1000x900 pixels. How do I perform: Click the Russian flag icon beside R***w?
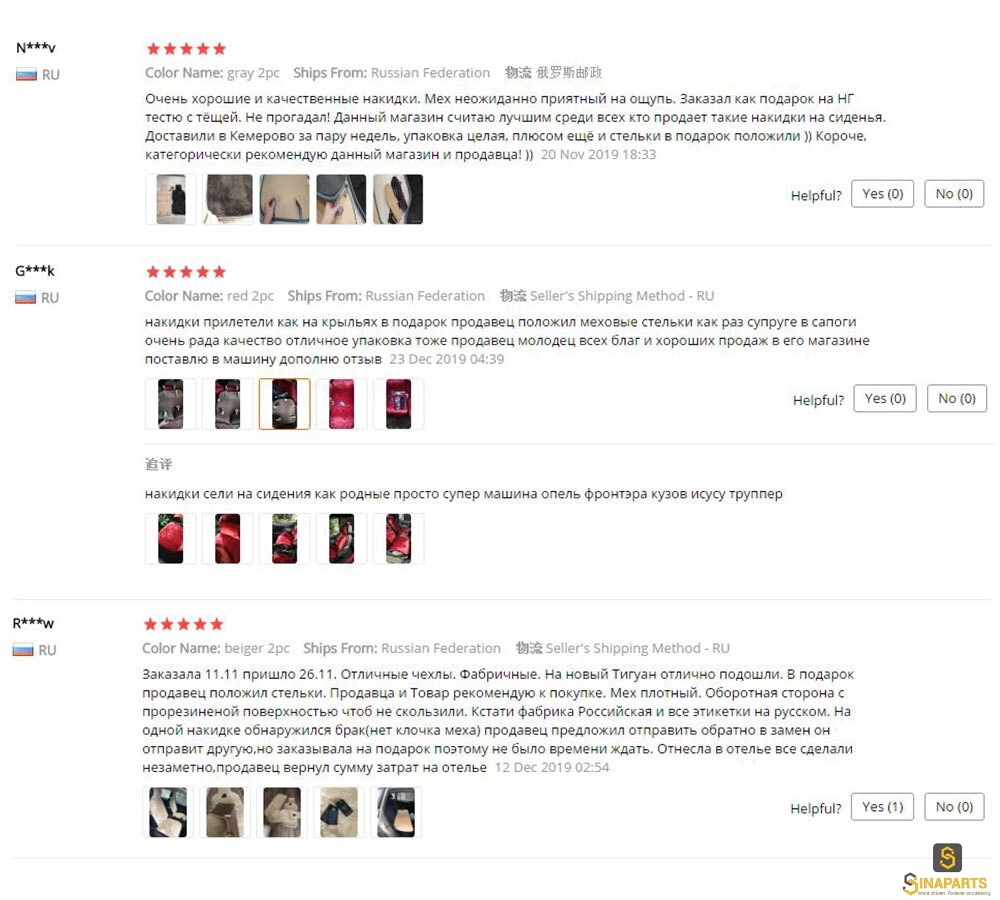click(x=23, y=650)
